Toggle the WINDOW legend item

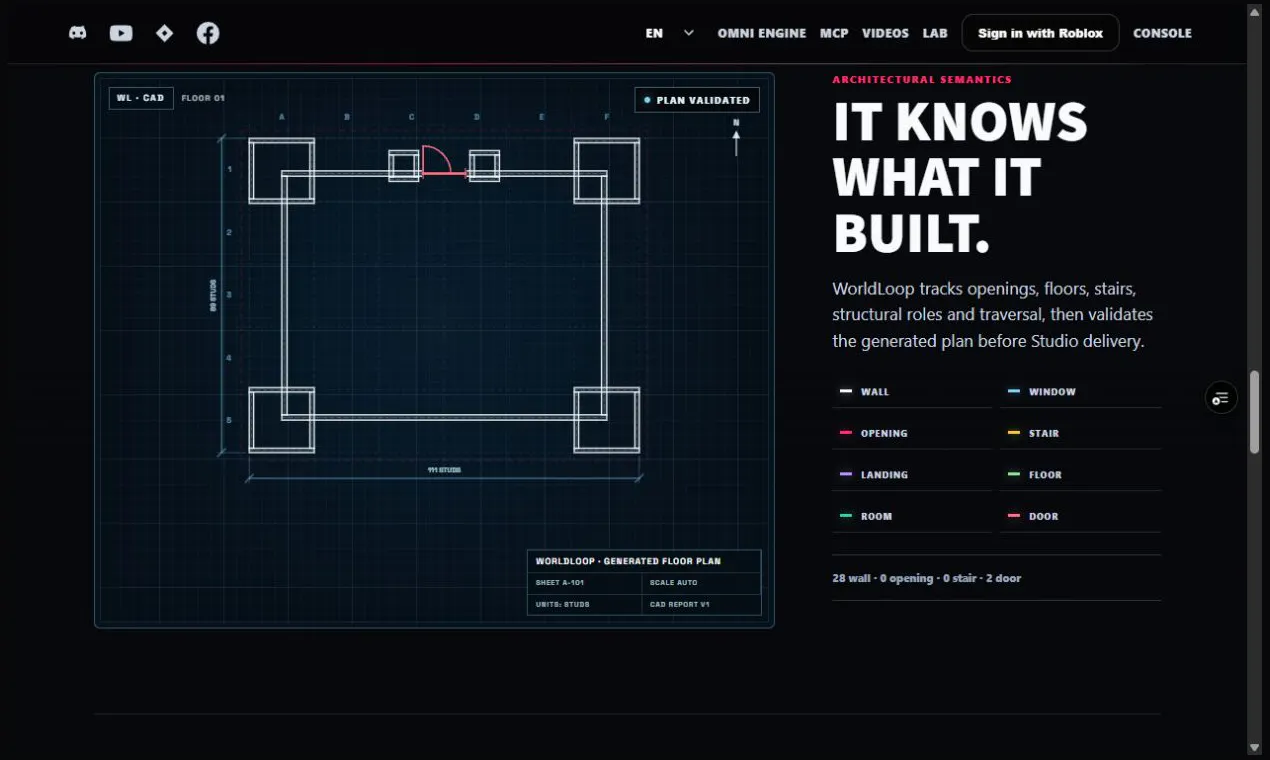pos(1081,392)
